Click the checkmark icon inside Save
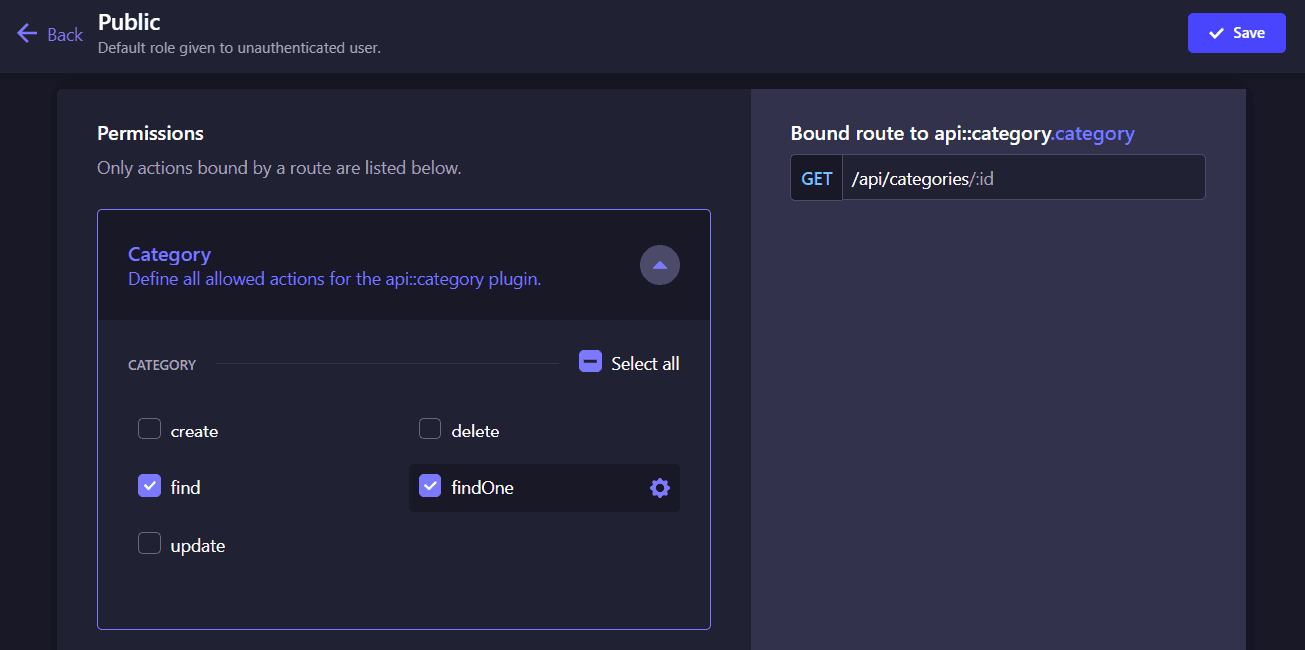 click(x=1216, y=33)
